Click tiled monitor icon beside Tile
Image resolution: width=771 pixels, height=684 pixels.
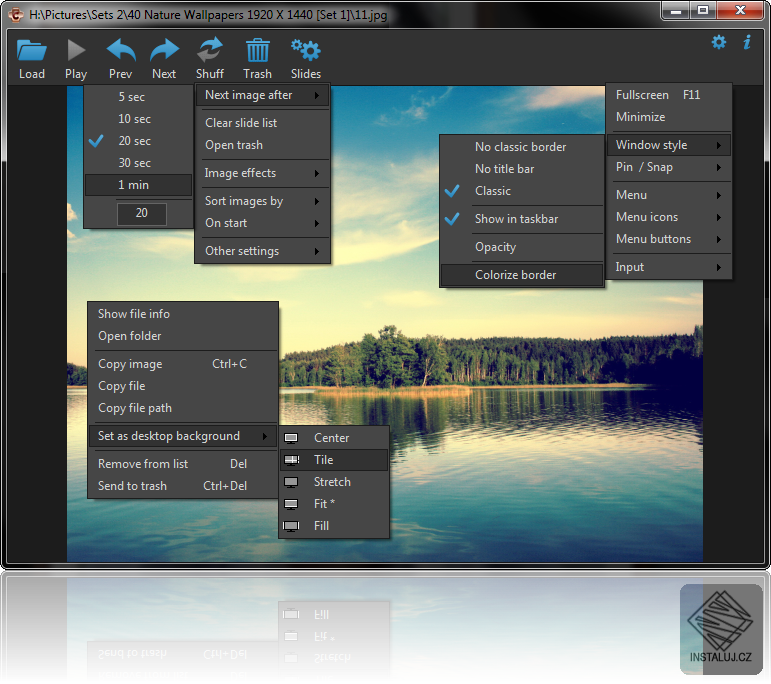pos(292,460)
